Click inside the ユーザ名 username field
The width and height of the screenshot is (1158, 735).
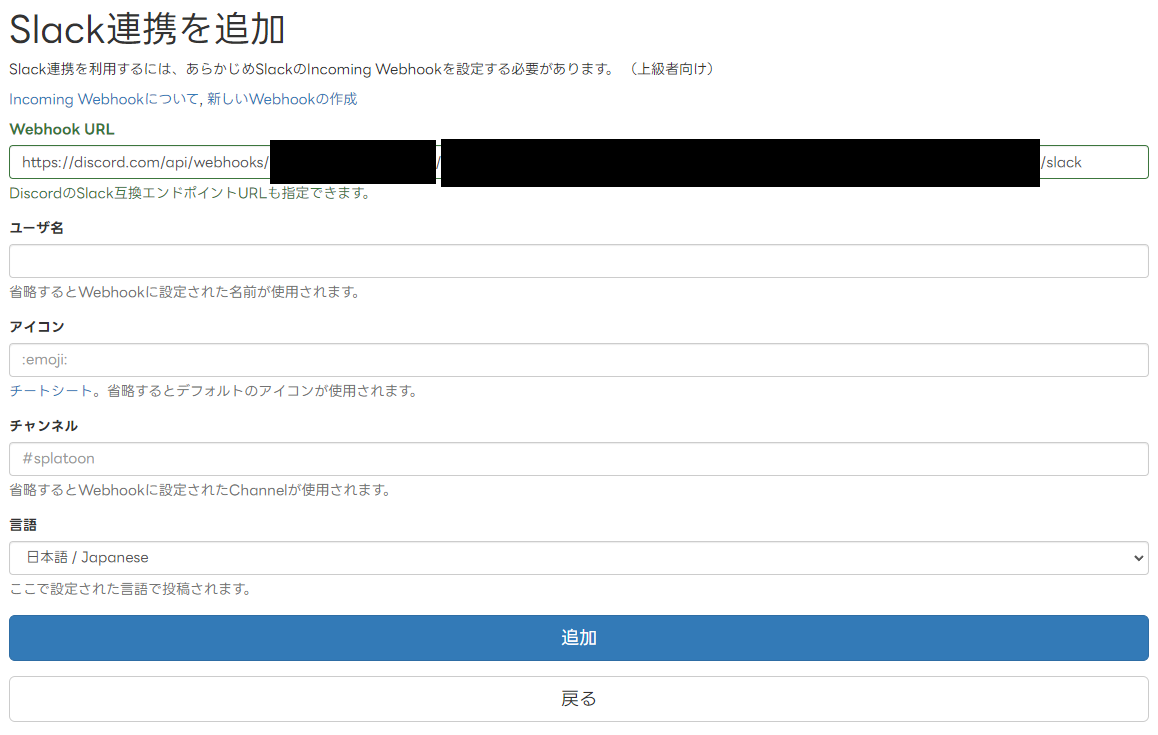tap(578, 262)
